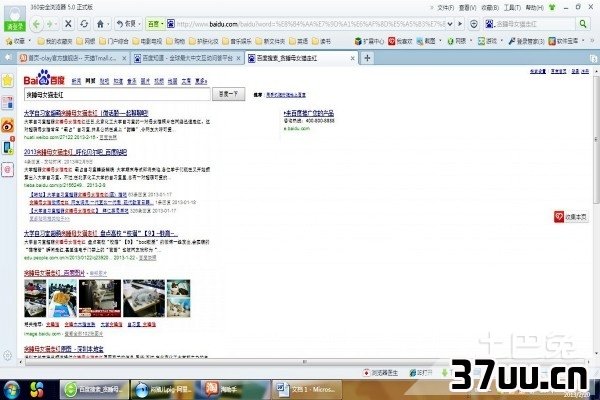Reload the page with the refresh icon

point(84,24)
